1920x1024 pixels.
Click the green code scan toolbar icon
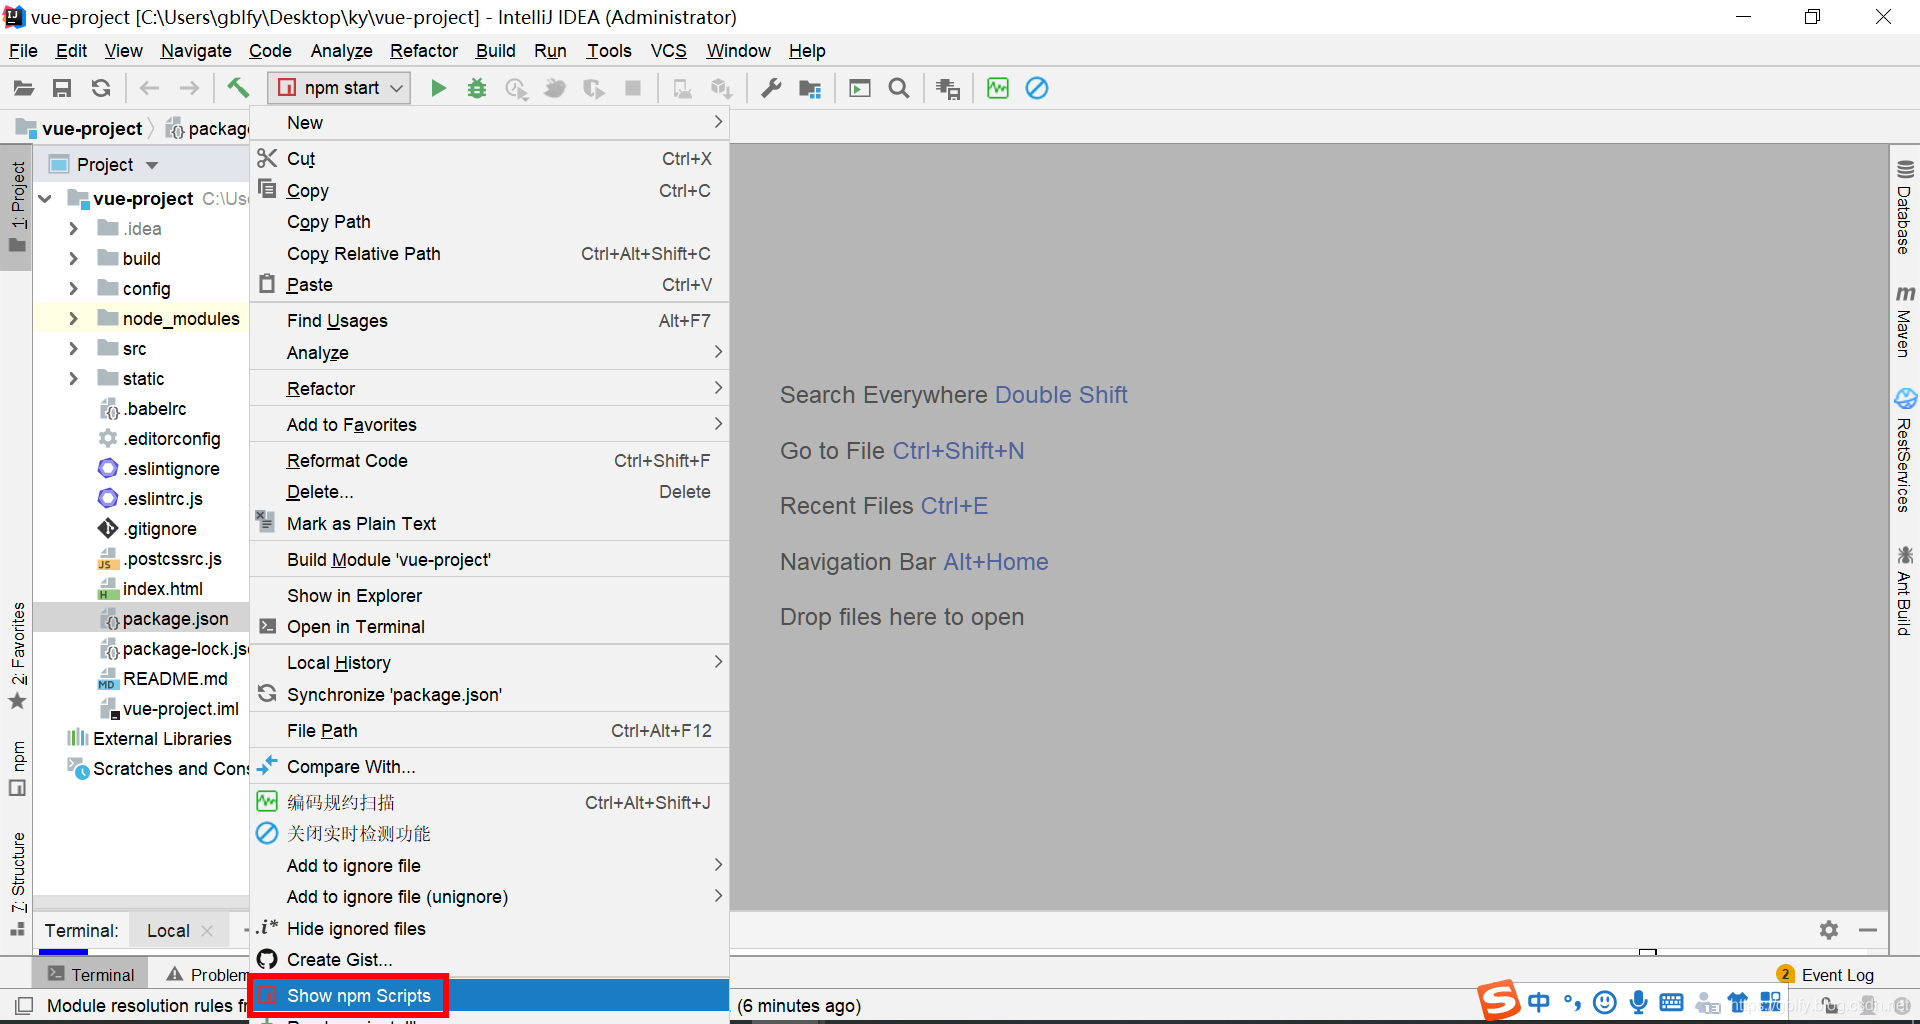(998, 88)
